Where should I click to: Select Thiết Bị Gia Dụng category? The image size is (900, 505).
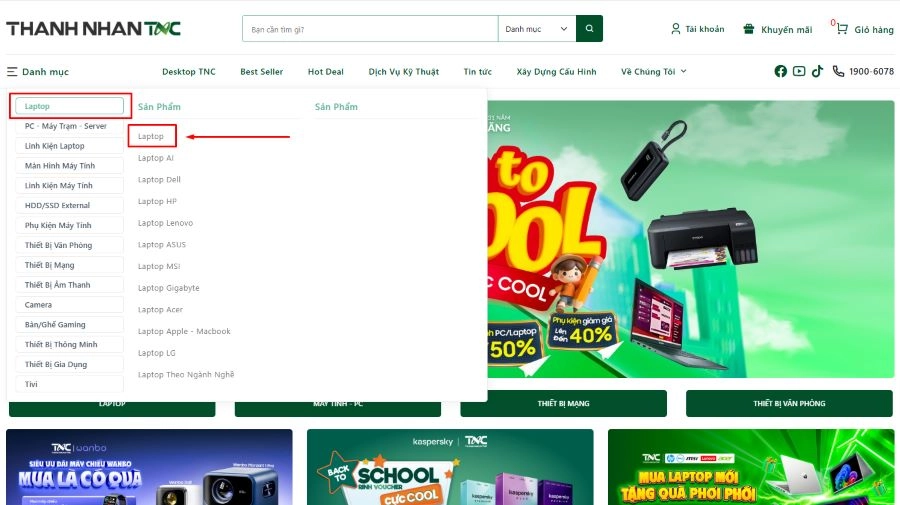point(69,364)
